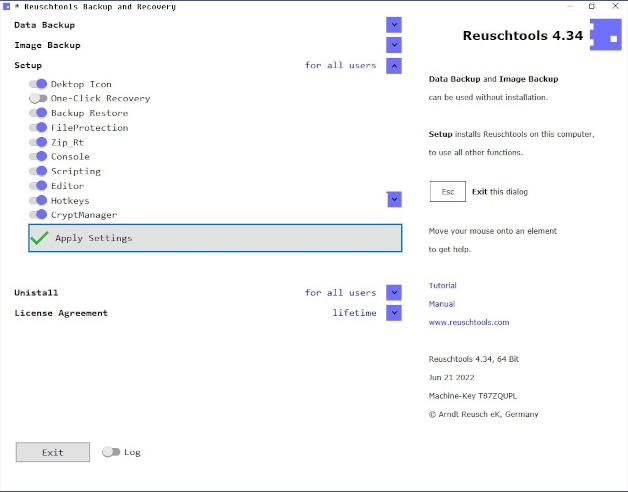
Task: Toggle the CryptManager switch
Action: [39, 215]
